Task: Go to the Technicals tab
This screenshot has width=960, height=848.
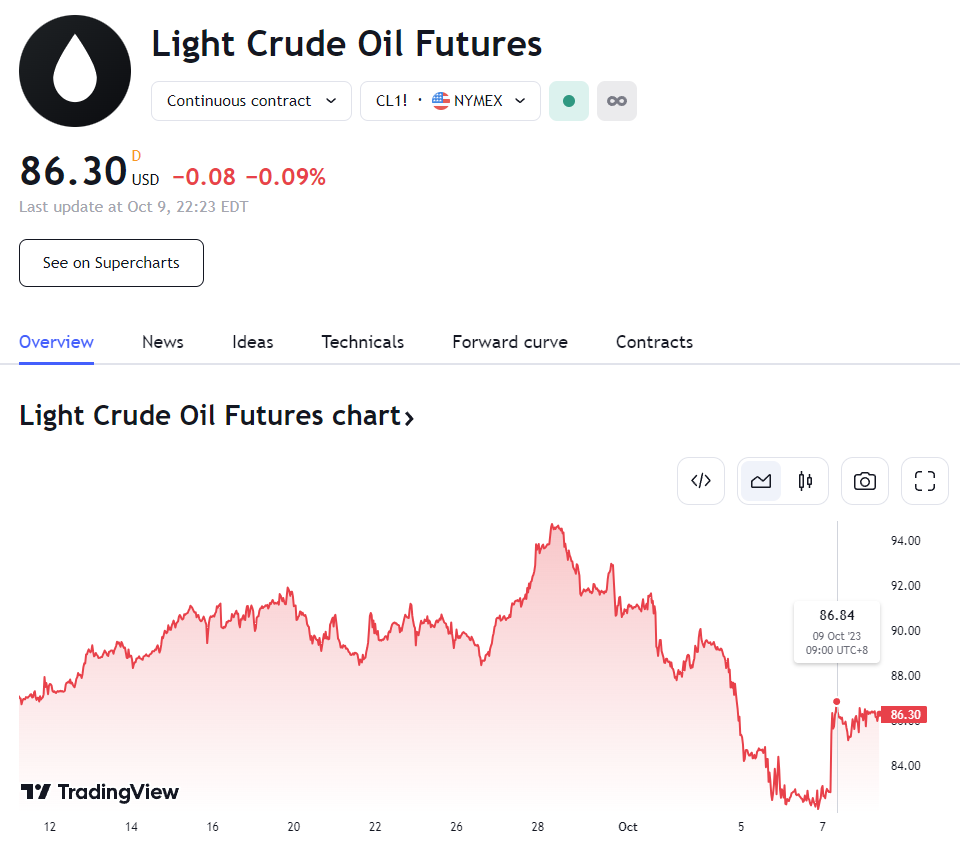Action: tap(363, 342)
